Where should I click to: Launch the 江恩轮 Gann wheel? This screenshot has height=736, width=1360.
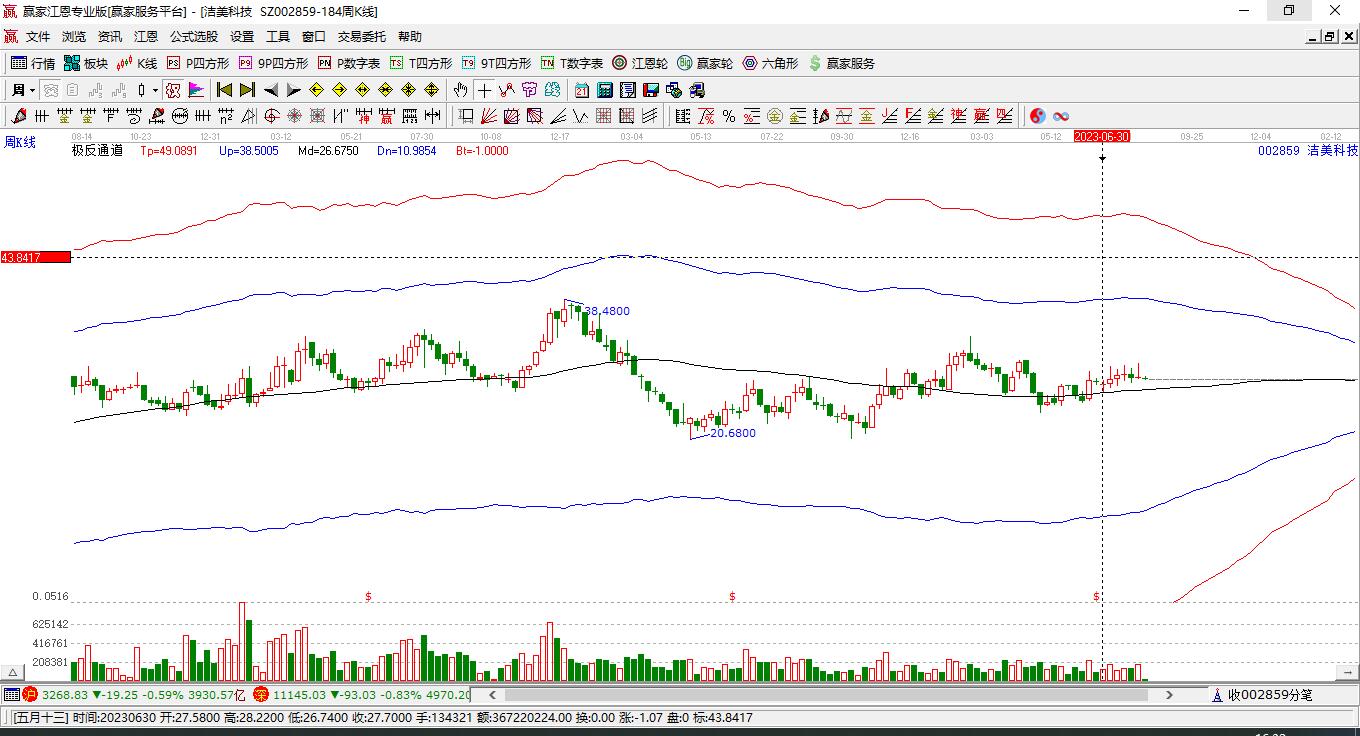point(640,63)
